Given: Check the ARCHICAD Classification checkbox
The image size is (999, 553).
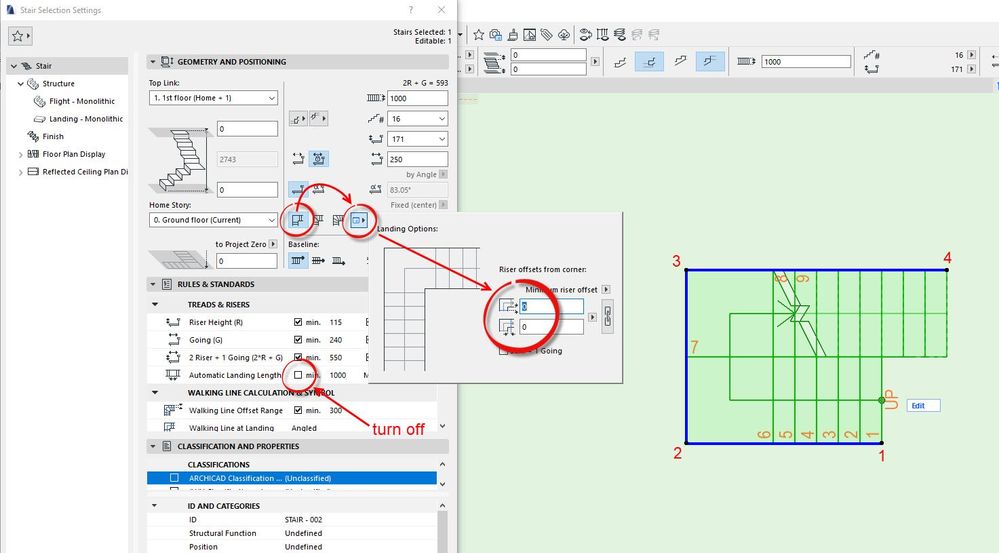Looking at the screenshot, I should [x=174, y=478].
